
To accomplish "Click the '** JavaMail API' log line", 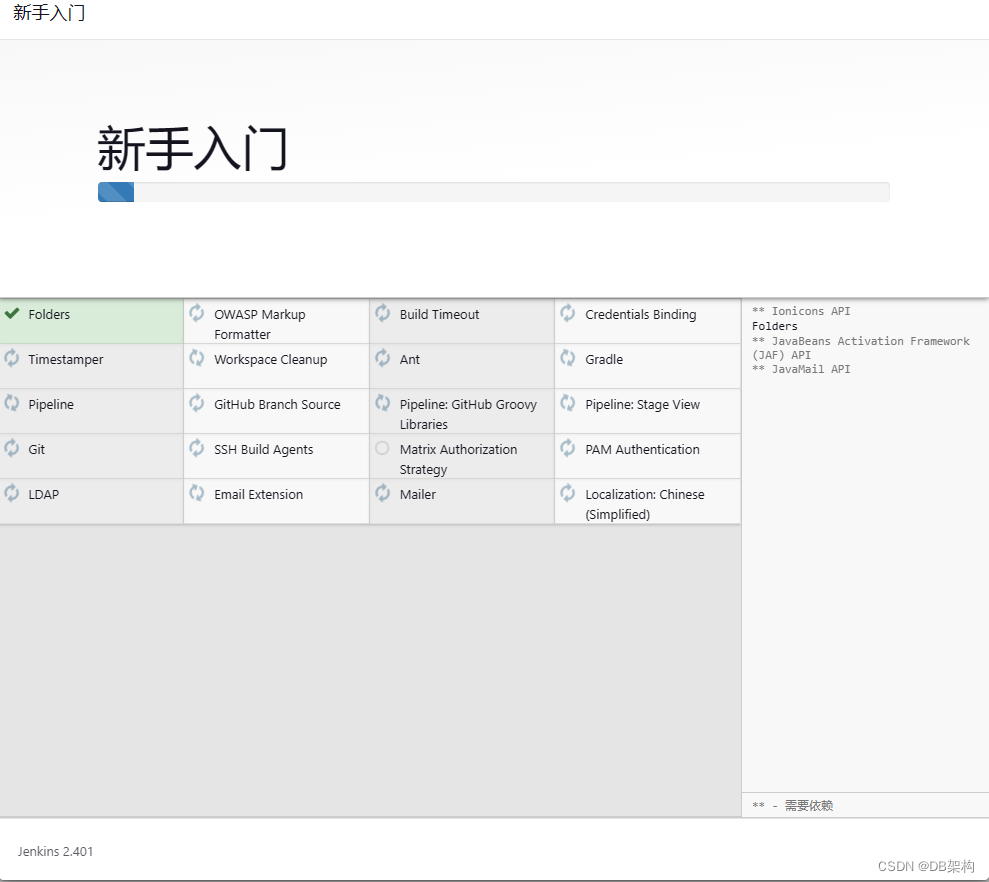I will 801,369.
